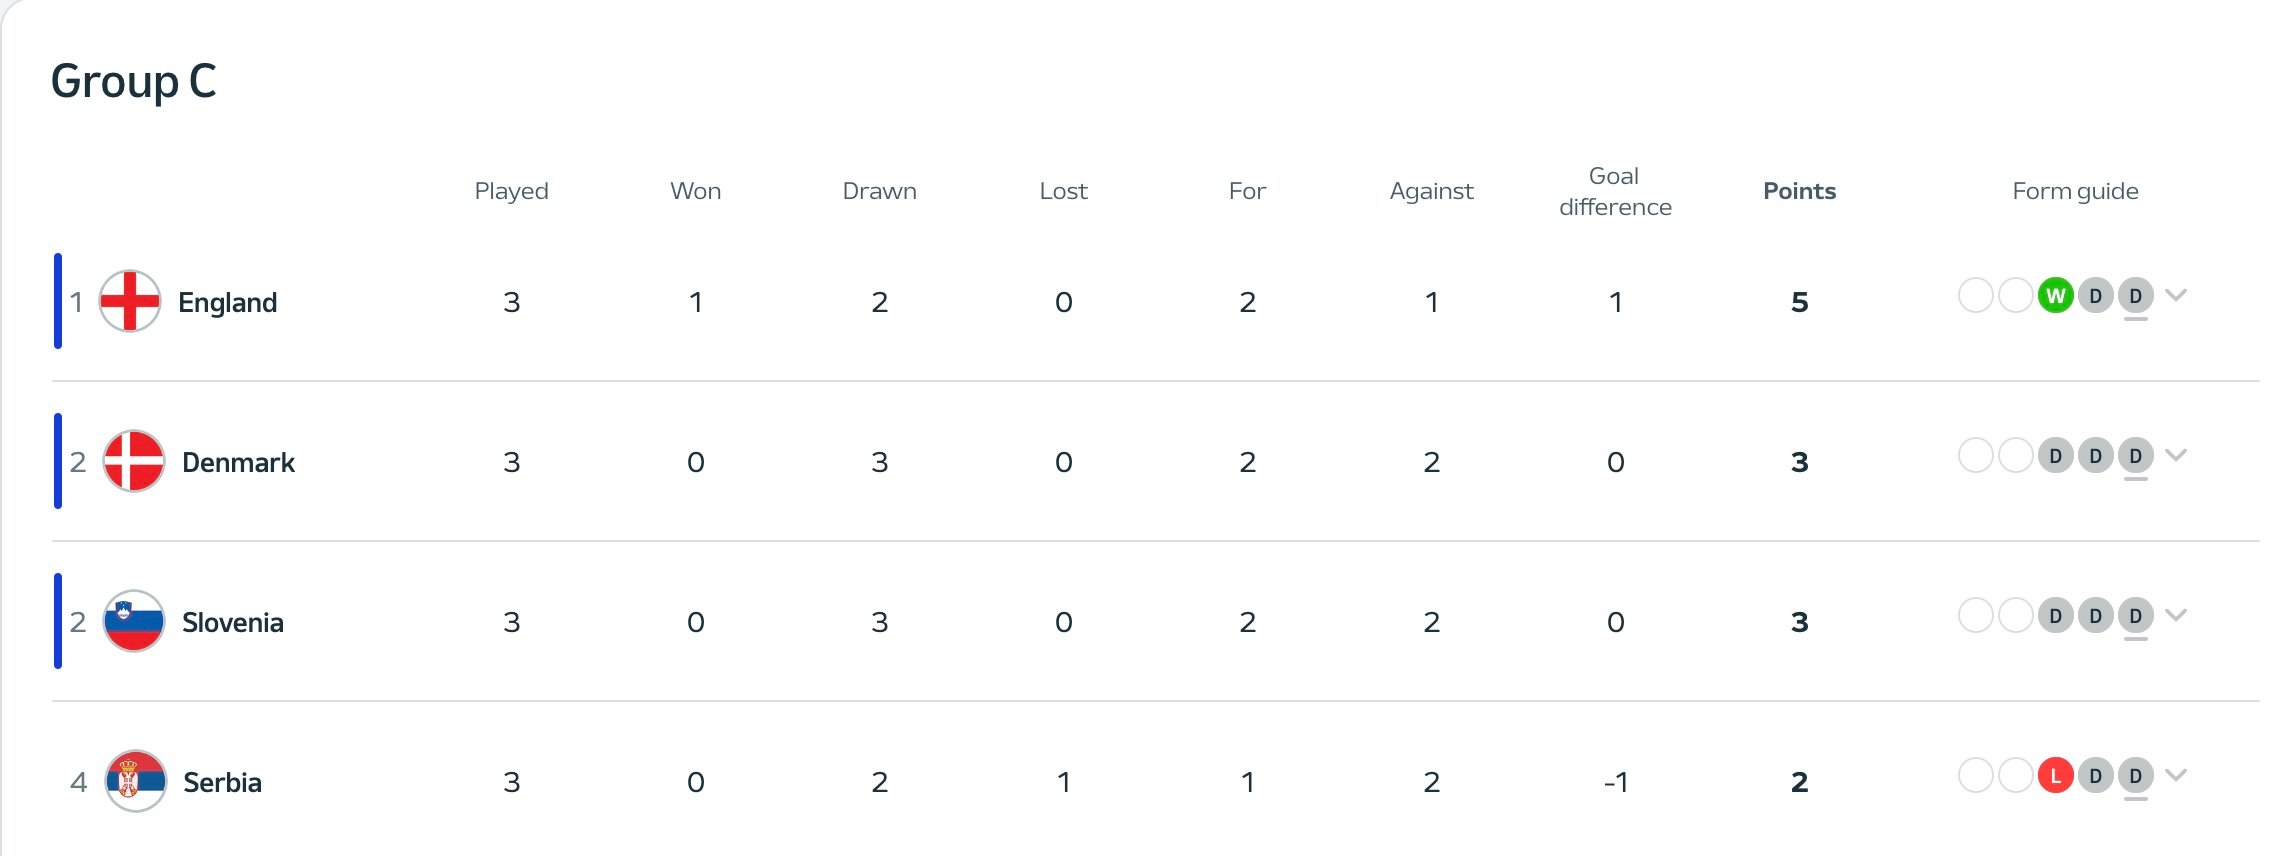Open the England team link
The width and height of the screenshot is (2272, 856).
[x=227, y=302]
